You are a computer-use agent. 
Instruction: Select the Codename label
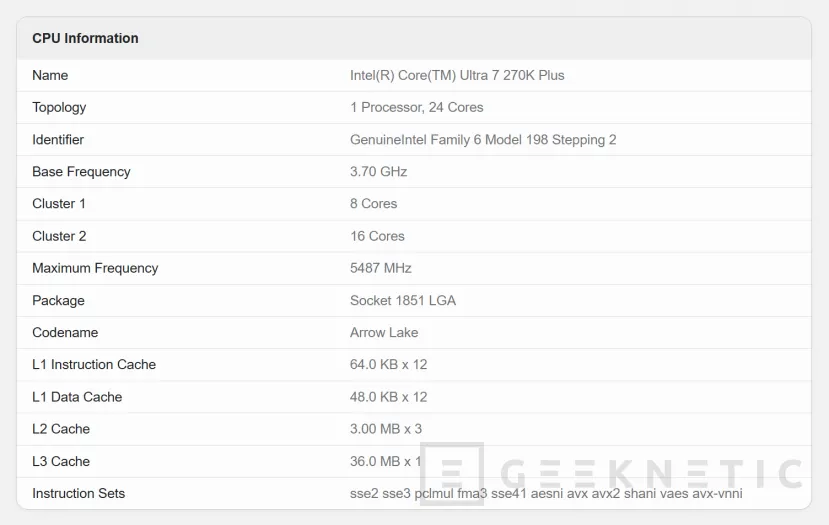pyautogui.click(x=65, y=333)
